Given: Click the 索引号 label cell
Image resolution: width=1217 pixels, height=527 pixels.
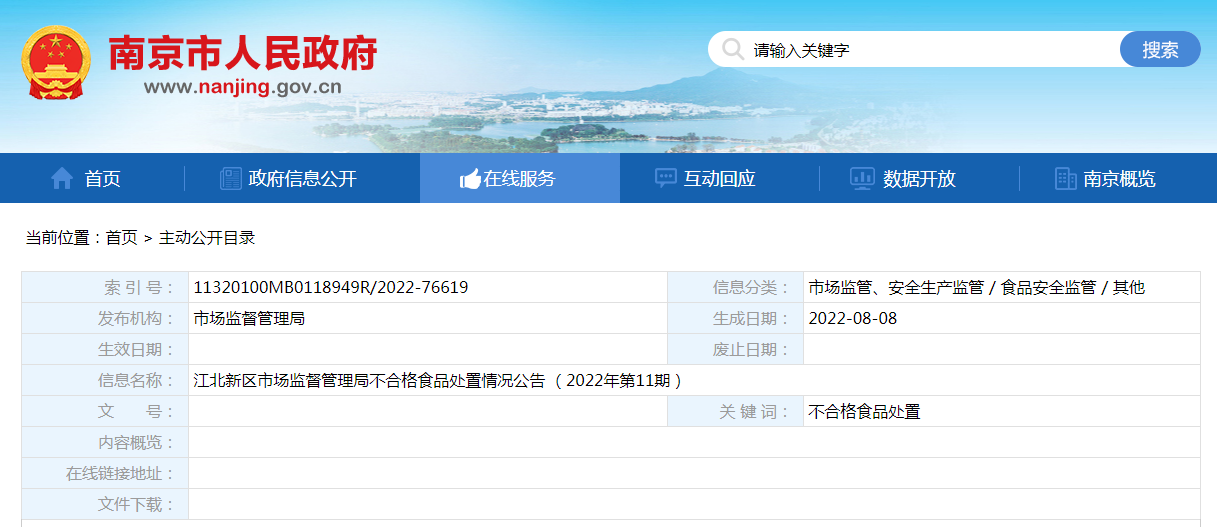Looking at the screenshot, I should pyautogui.click(x=105, y=288).
